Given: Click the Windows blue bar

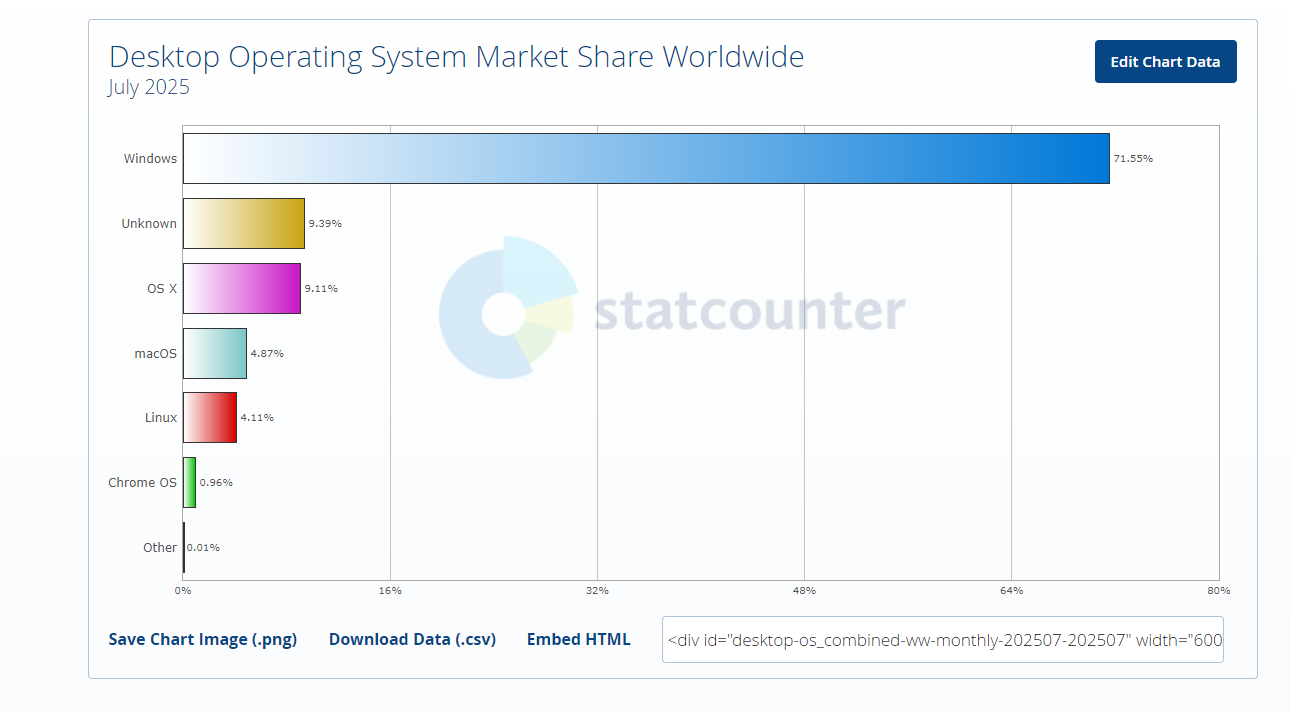Looking at the screenshot, I should click(x=646, y=159).
